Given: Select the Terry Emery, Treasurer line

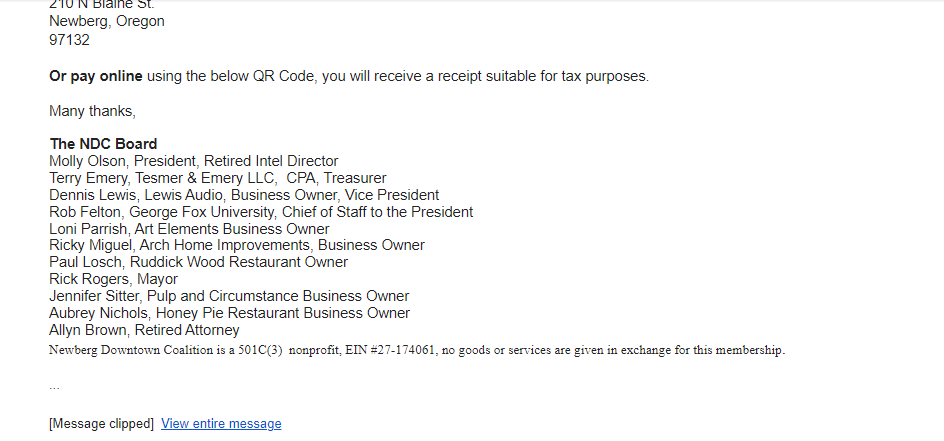Looking at the screenshot, I should pyautogui.click(x=218, y=178).
